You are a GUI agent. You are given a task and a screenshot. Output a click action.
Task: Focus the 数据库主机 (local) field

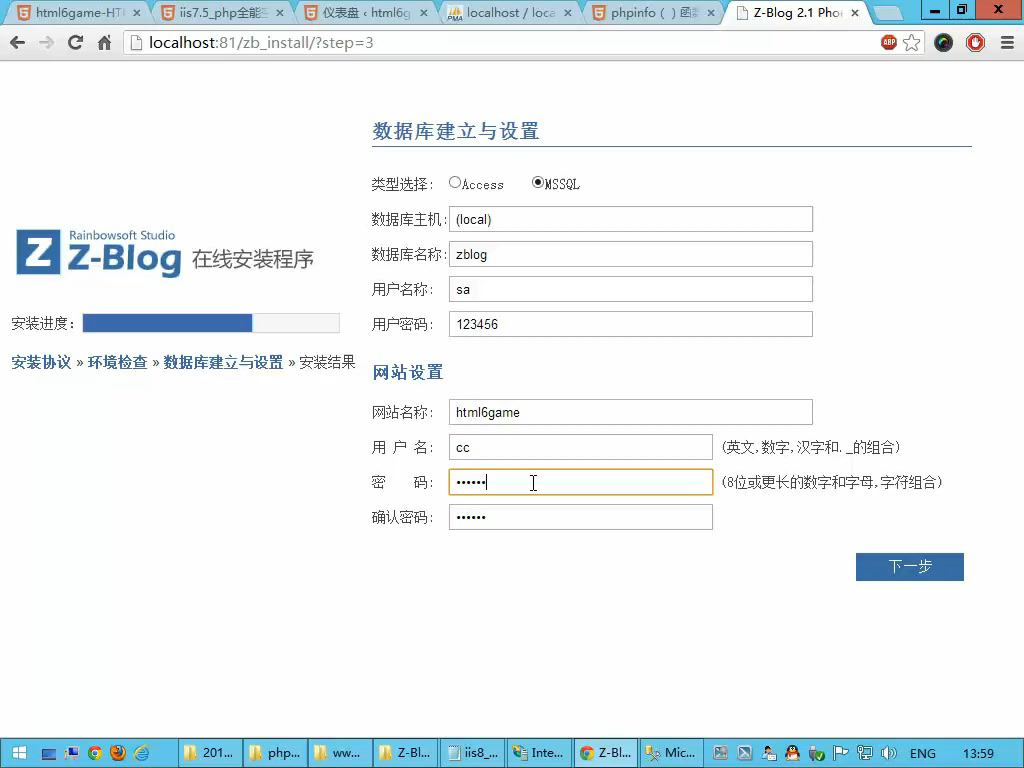click(x=631, y=219)
